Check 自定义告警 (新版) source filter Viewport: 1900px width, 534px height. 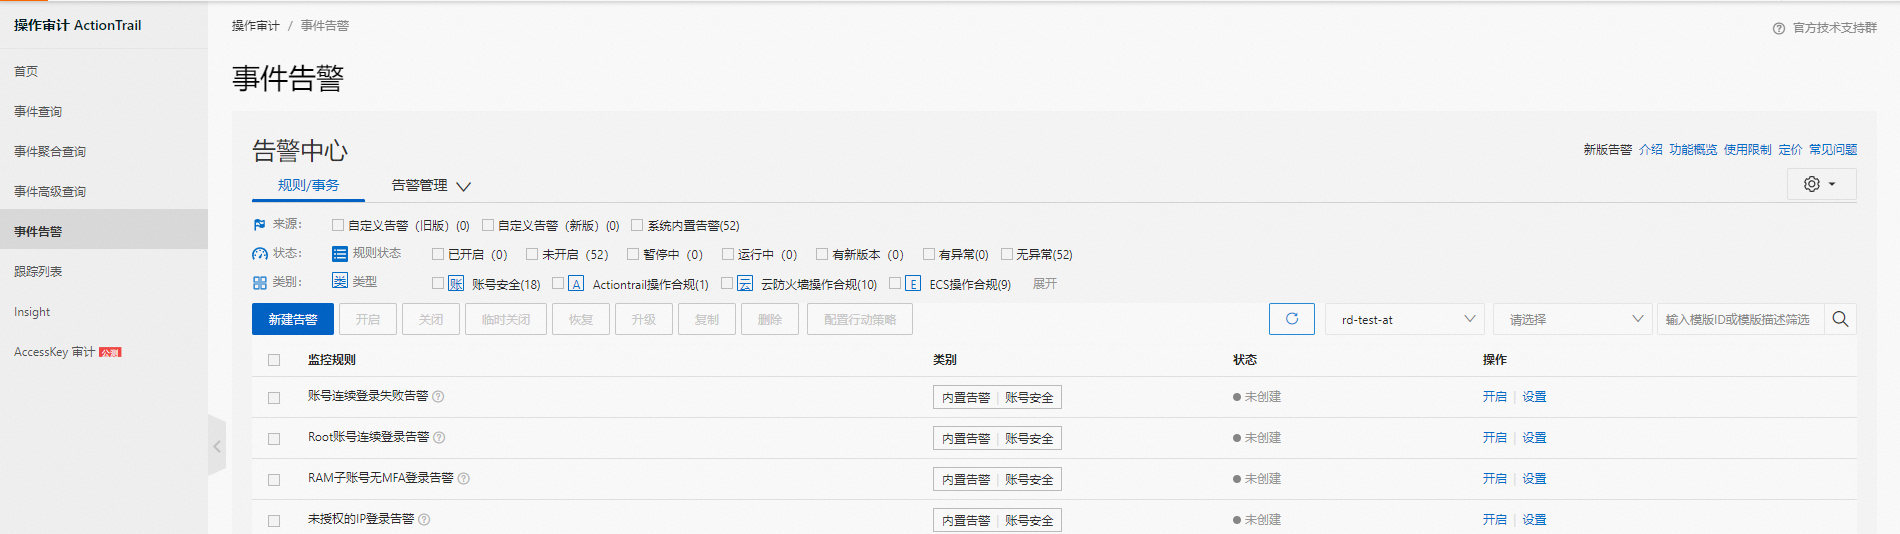pos(488,226)
